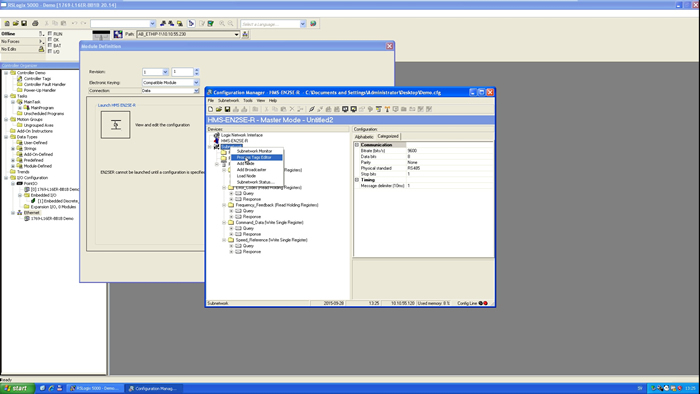
Task: Switch to RSLogix 5000 taskbar button
Action: click(95, 388)
